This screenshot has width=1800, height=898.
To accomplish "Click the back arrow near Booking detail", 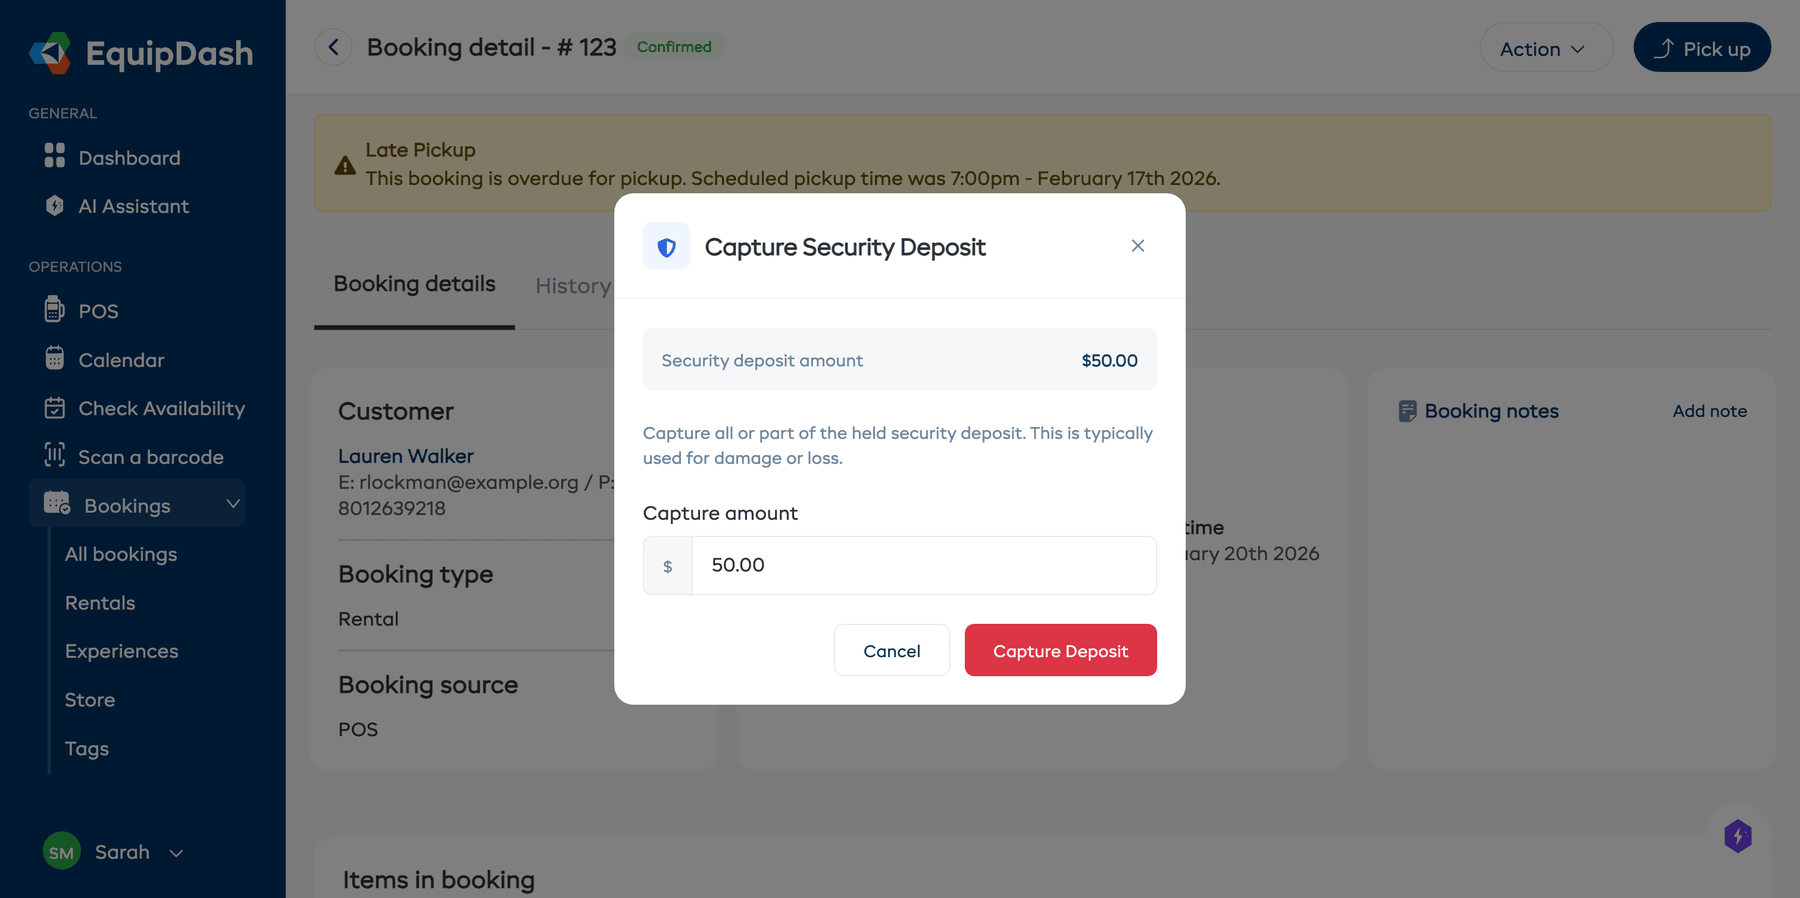I will click(333, 47).
